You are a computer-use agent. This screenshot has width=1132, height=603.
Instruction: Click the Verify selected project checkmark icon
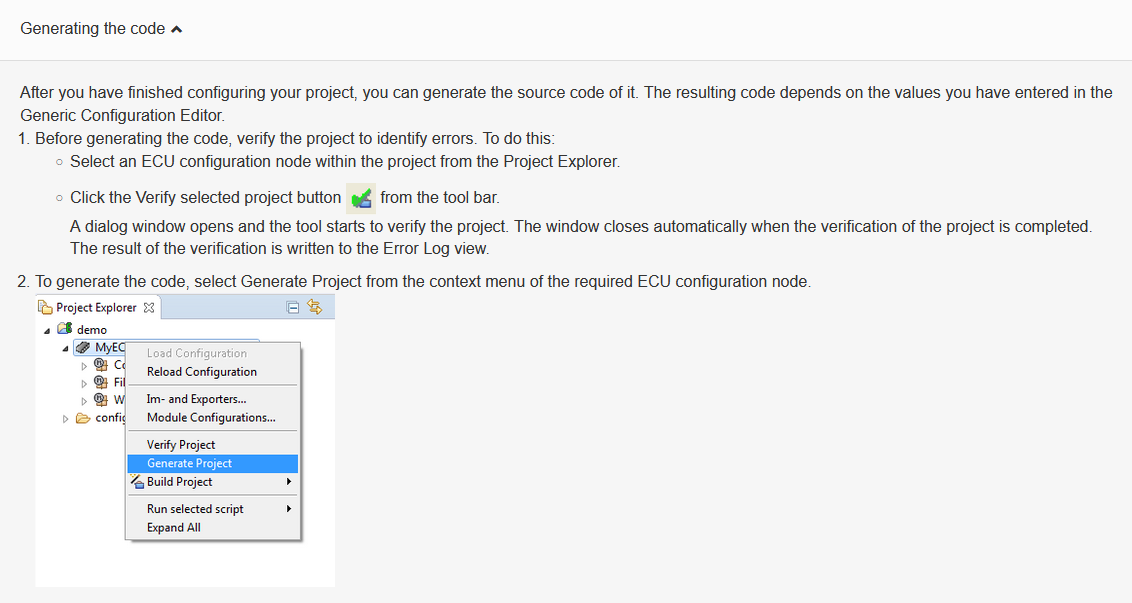click(361, 198)
